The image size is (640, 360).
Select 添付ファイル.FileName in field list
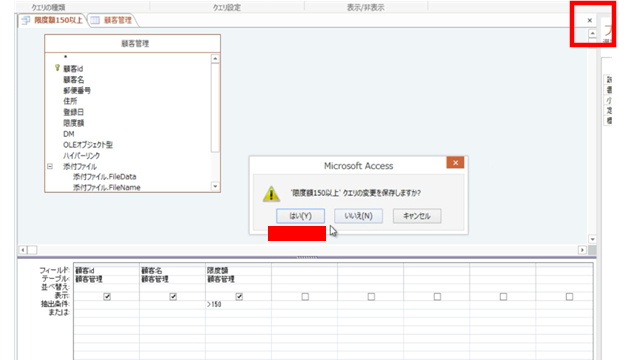tap(107, 187)
